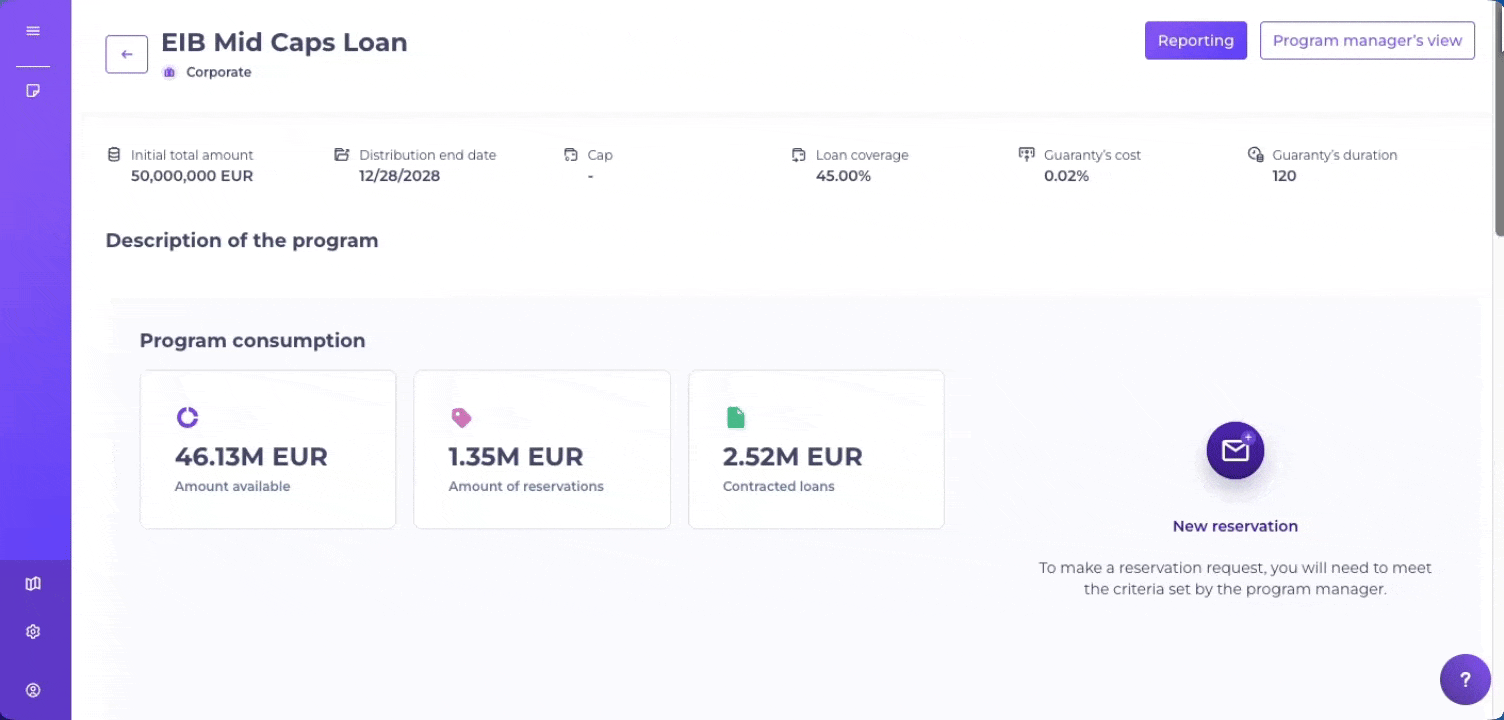Click the New reservation label
Image resolution: width=1504 pixels, height=720 pixels.
[x=1235, y=526]
